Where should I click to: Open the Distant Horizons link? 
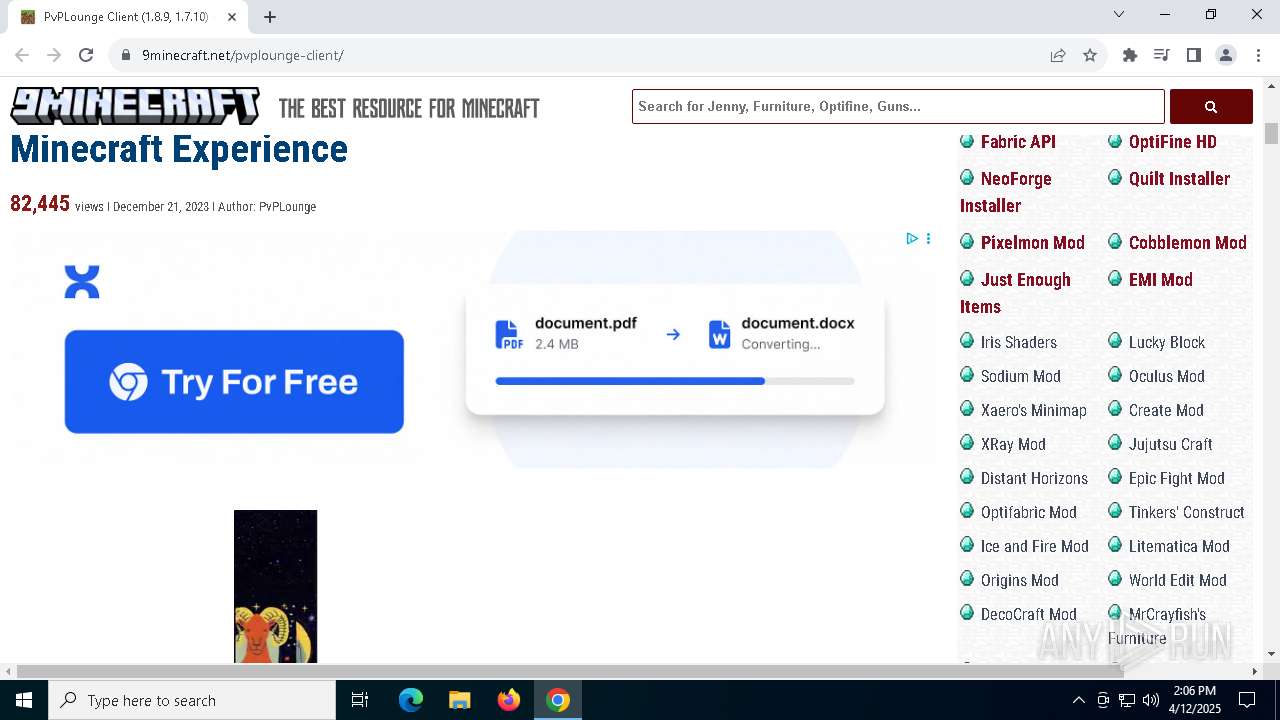1034,478
